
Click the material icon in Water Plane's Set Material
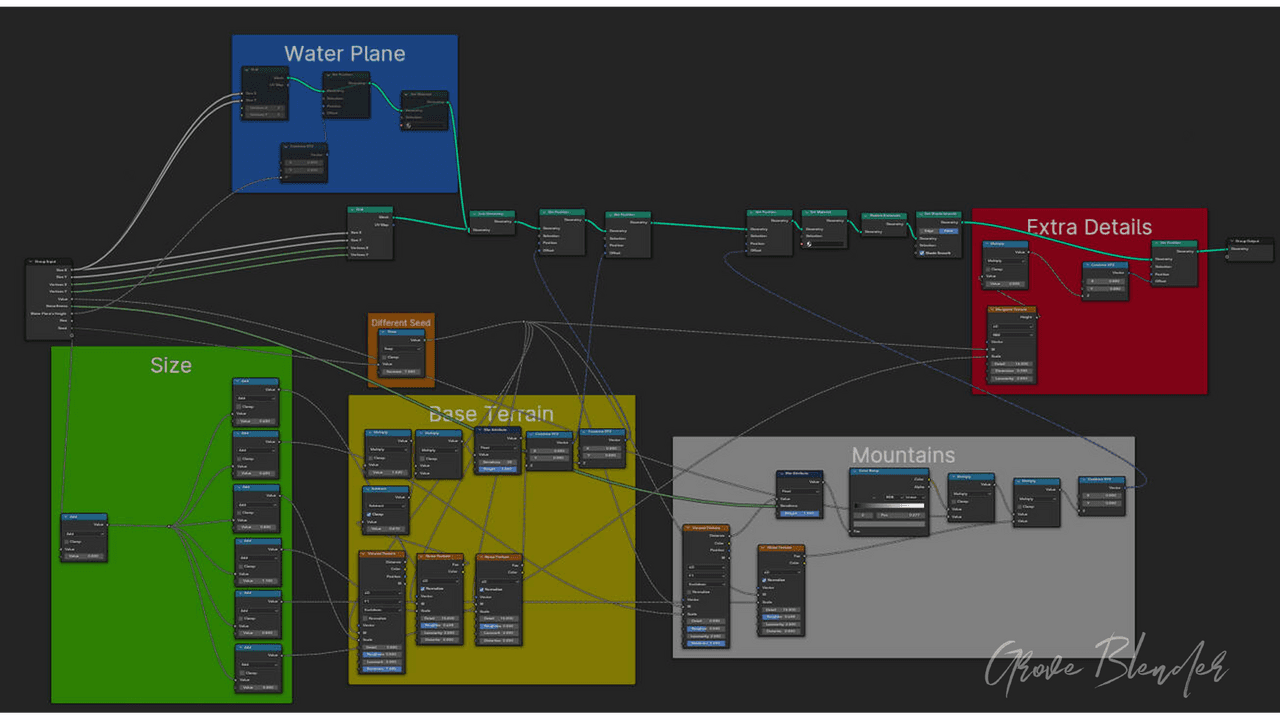[x=409, y=125]
